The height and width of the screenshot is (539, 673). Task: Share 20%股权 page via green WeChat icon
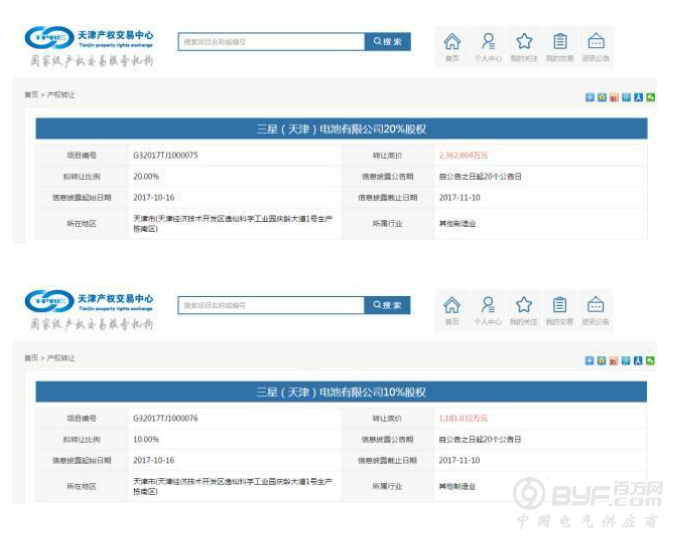point(651,97)
